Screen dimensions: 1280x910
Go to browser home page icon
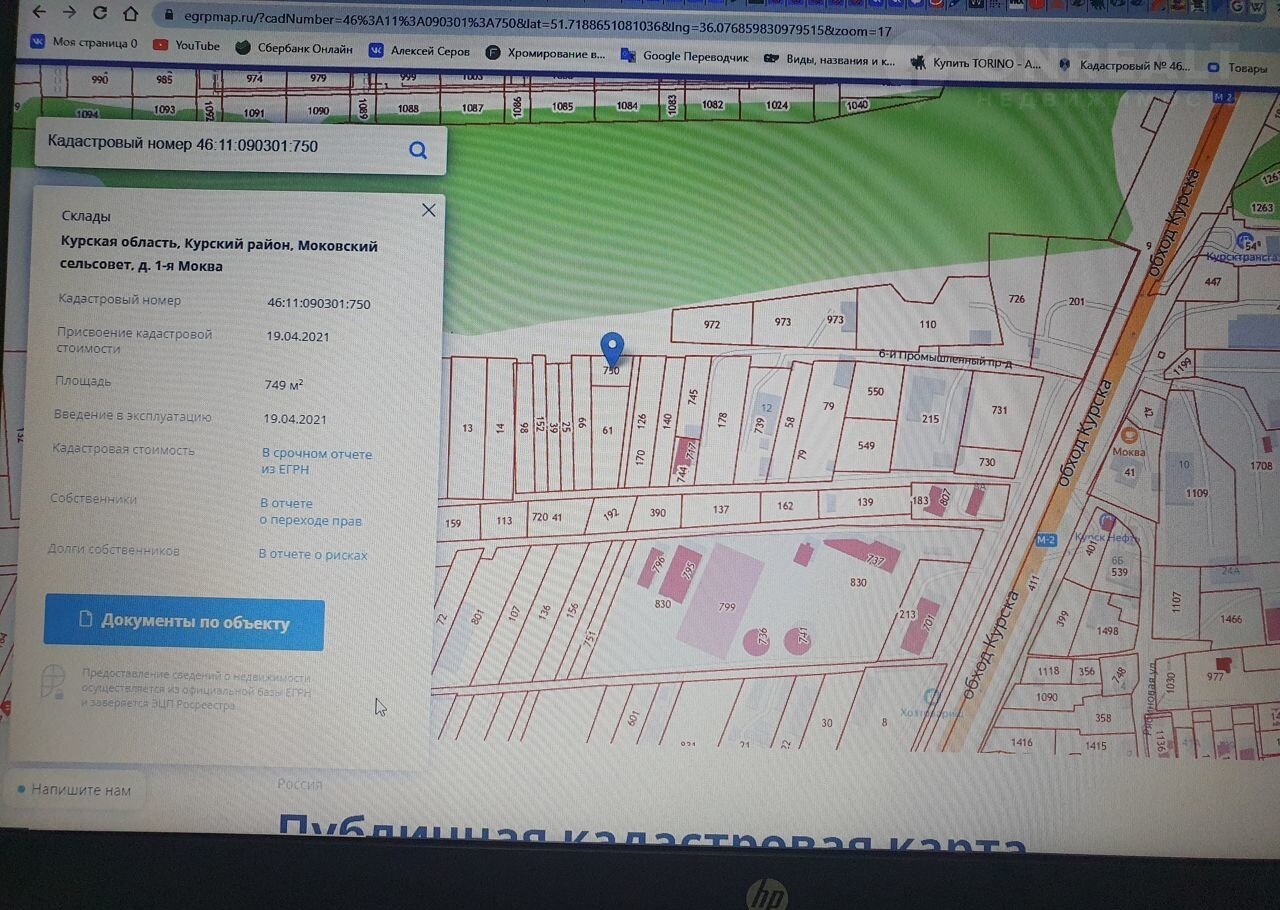(x=130, y=14)
